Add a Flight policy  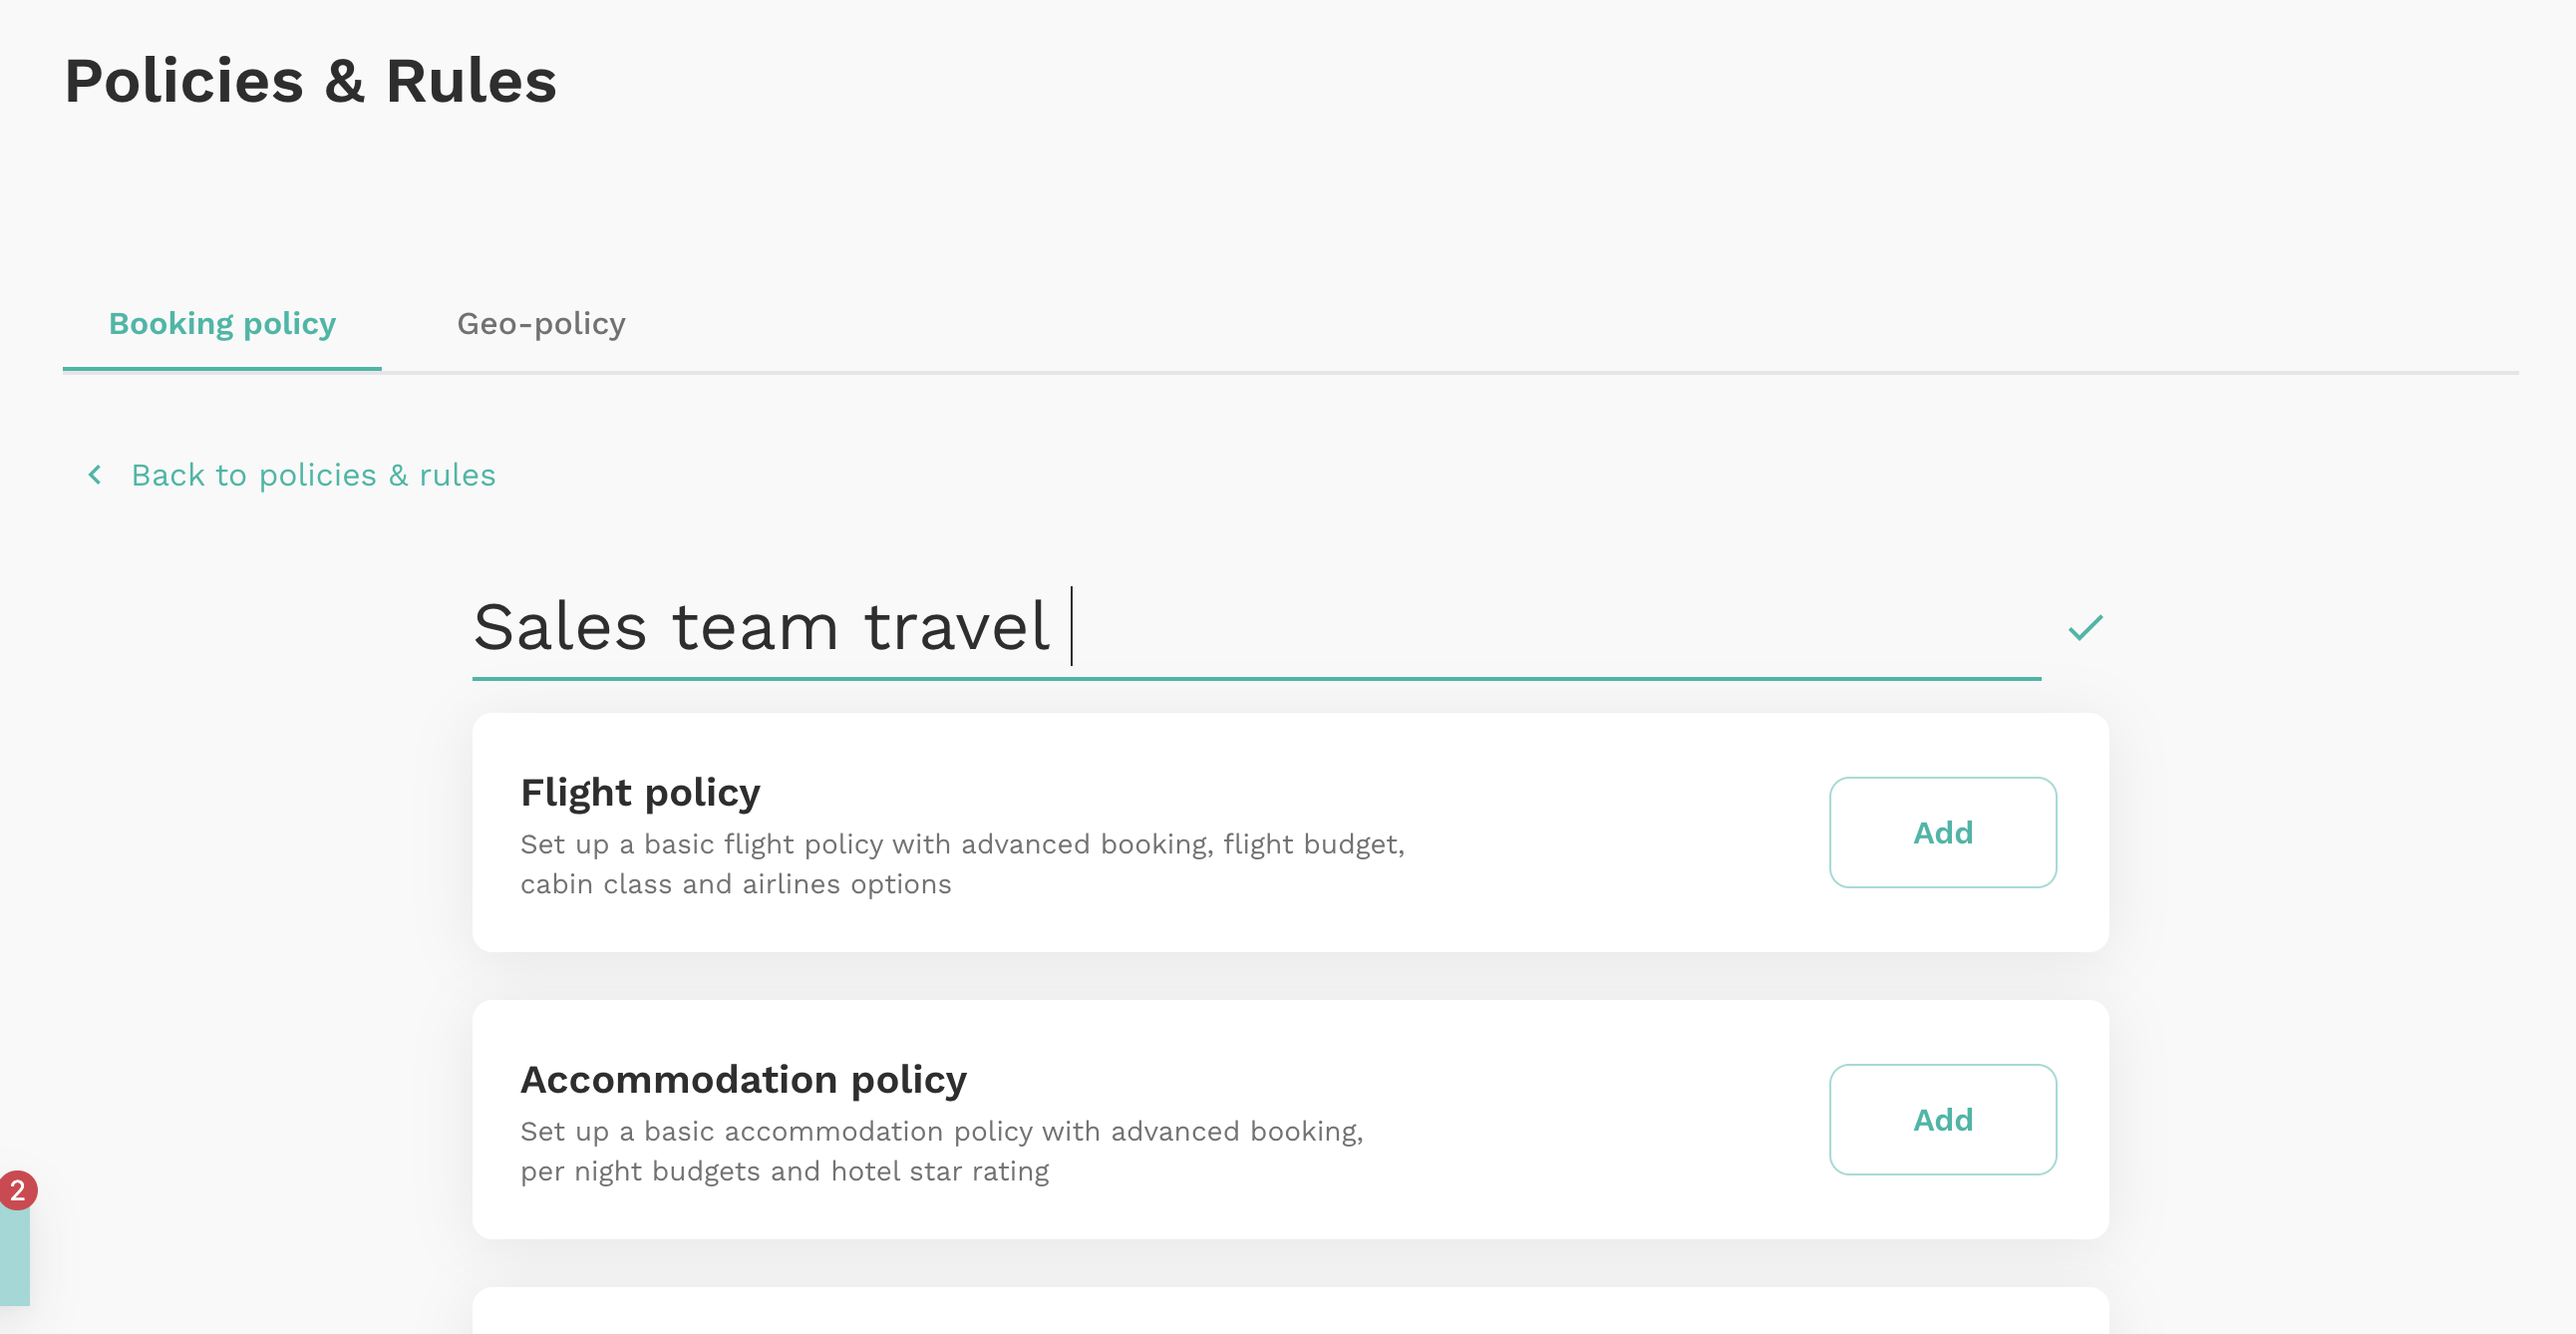click(1942, 833)
